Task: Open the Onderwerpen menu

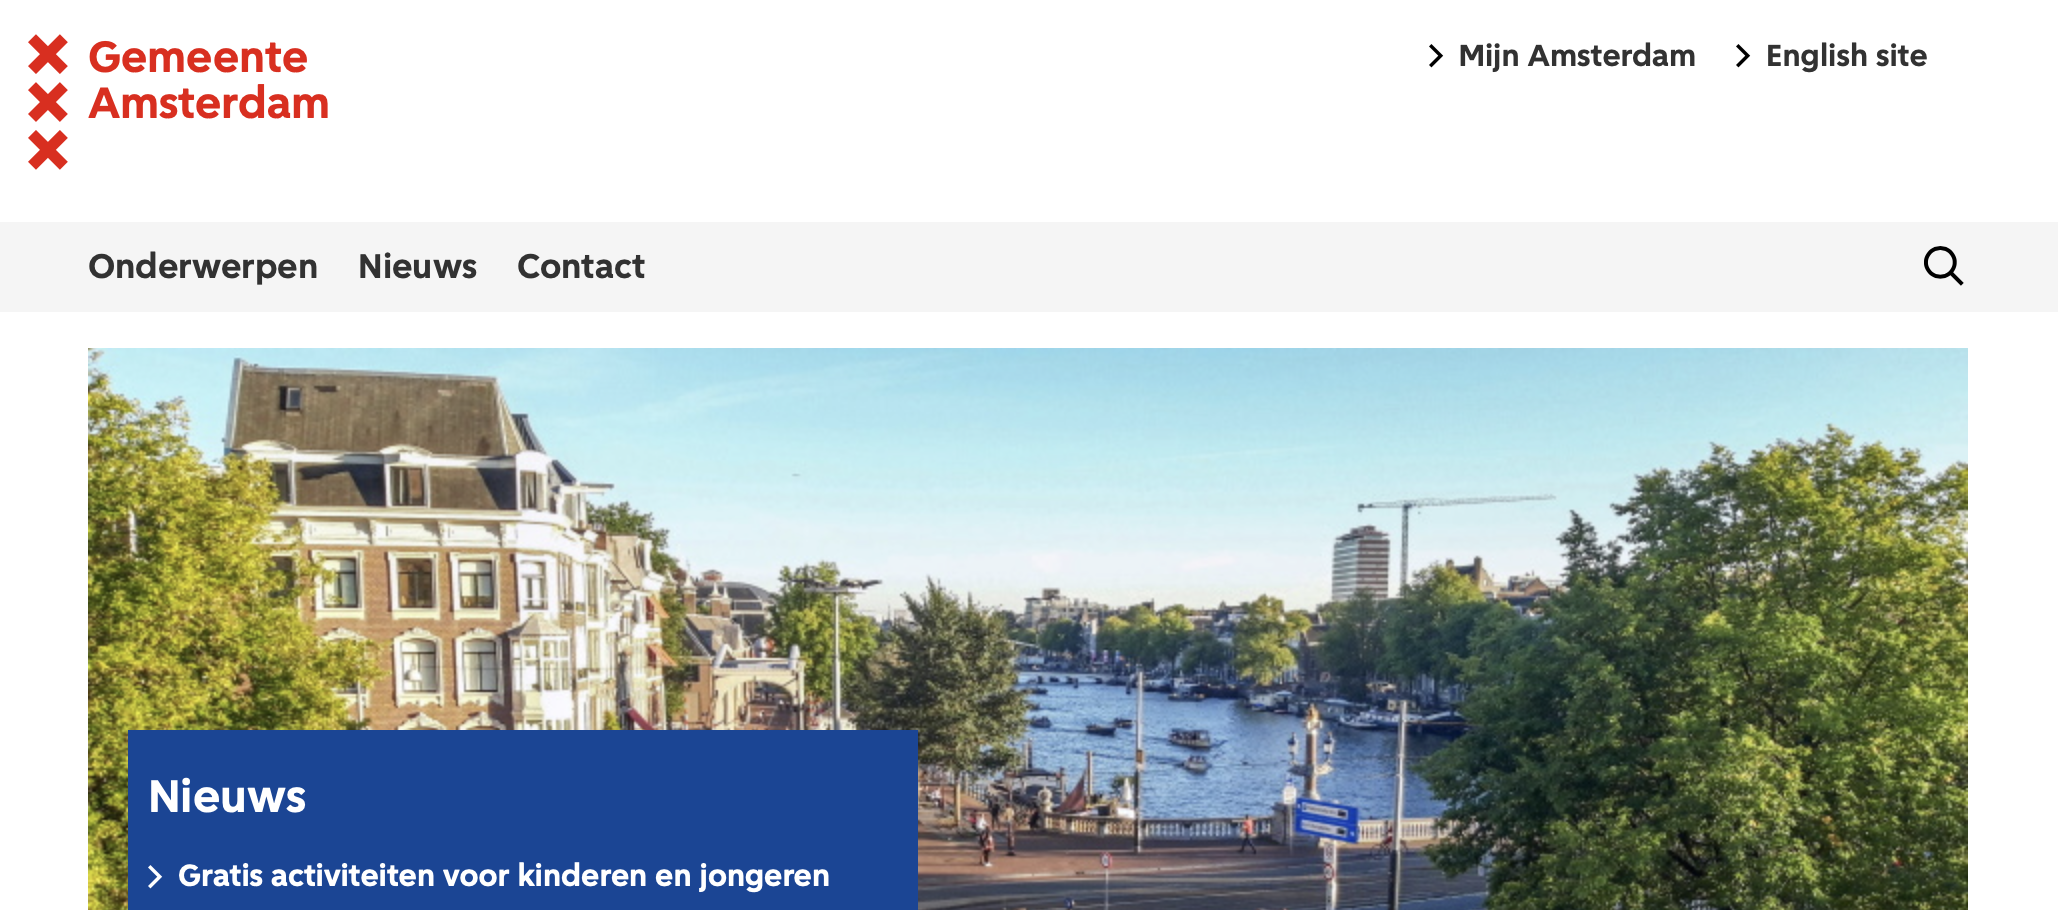Action: pyautogui.click(x=203, y=267)
